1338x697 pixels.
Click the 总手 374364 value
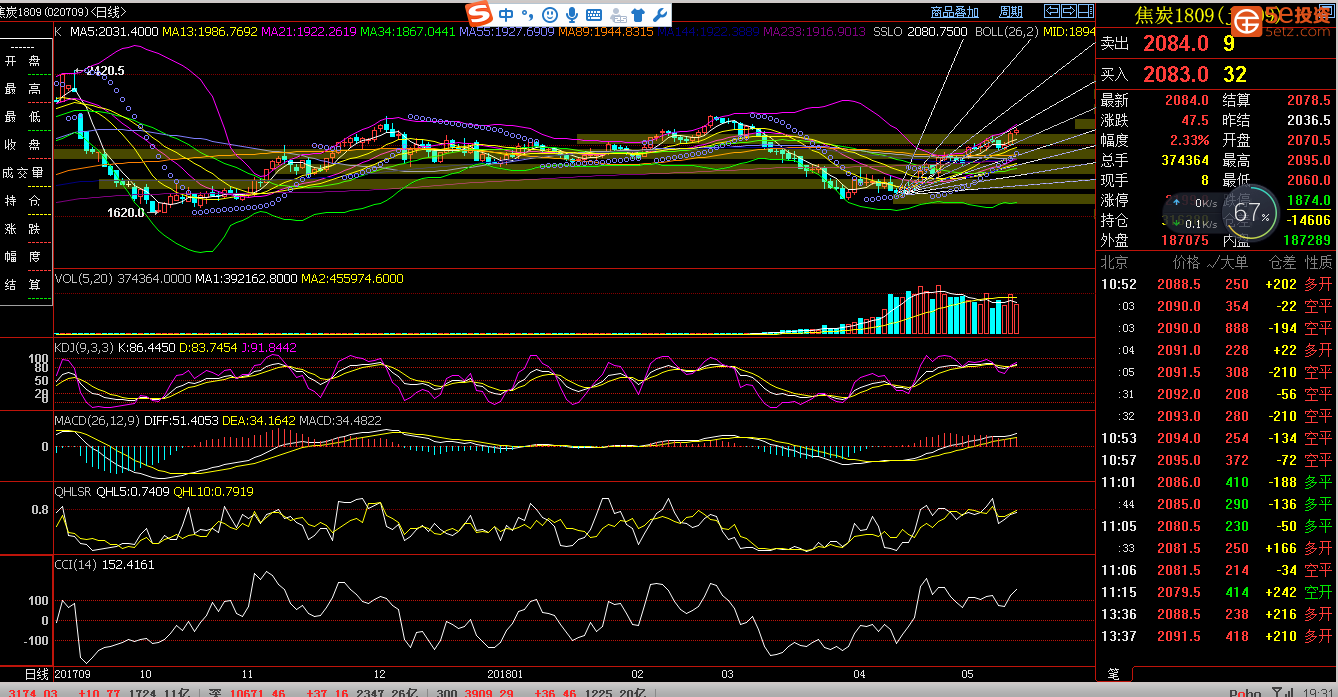pos(1186,160)
